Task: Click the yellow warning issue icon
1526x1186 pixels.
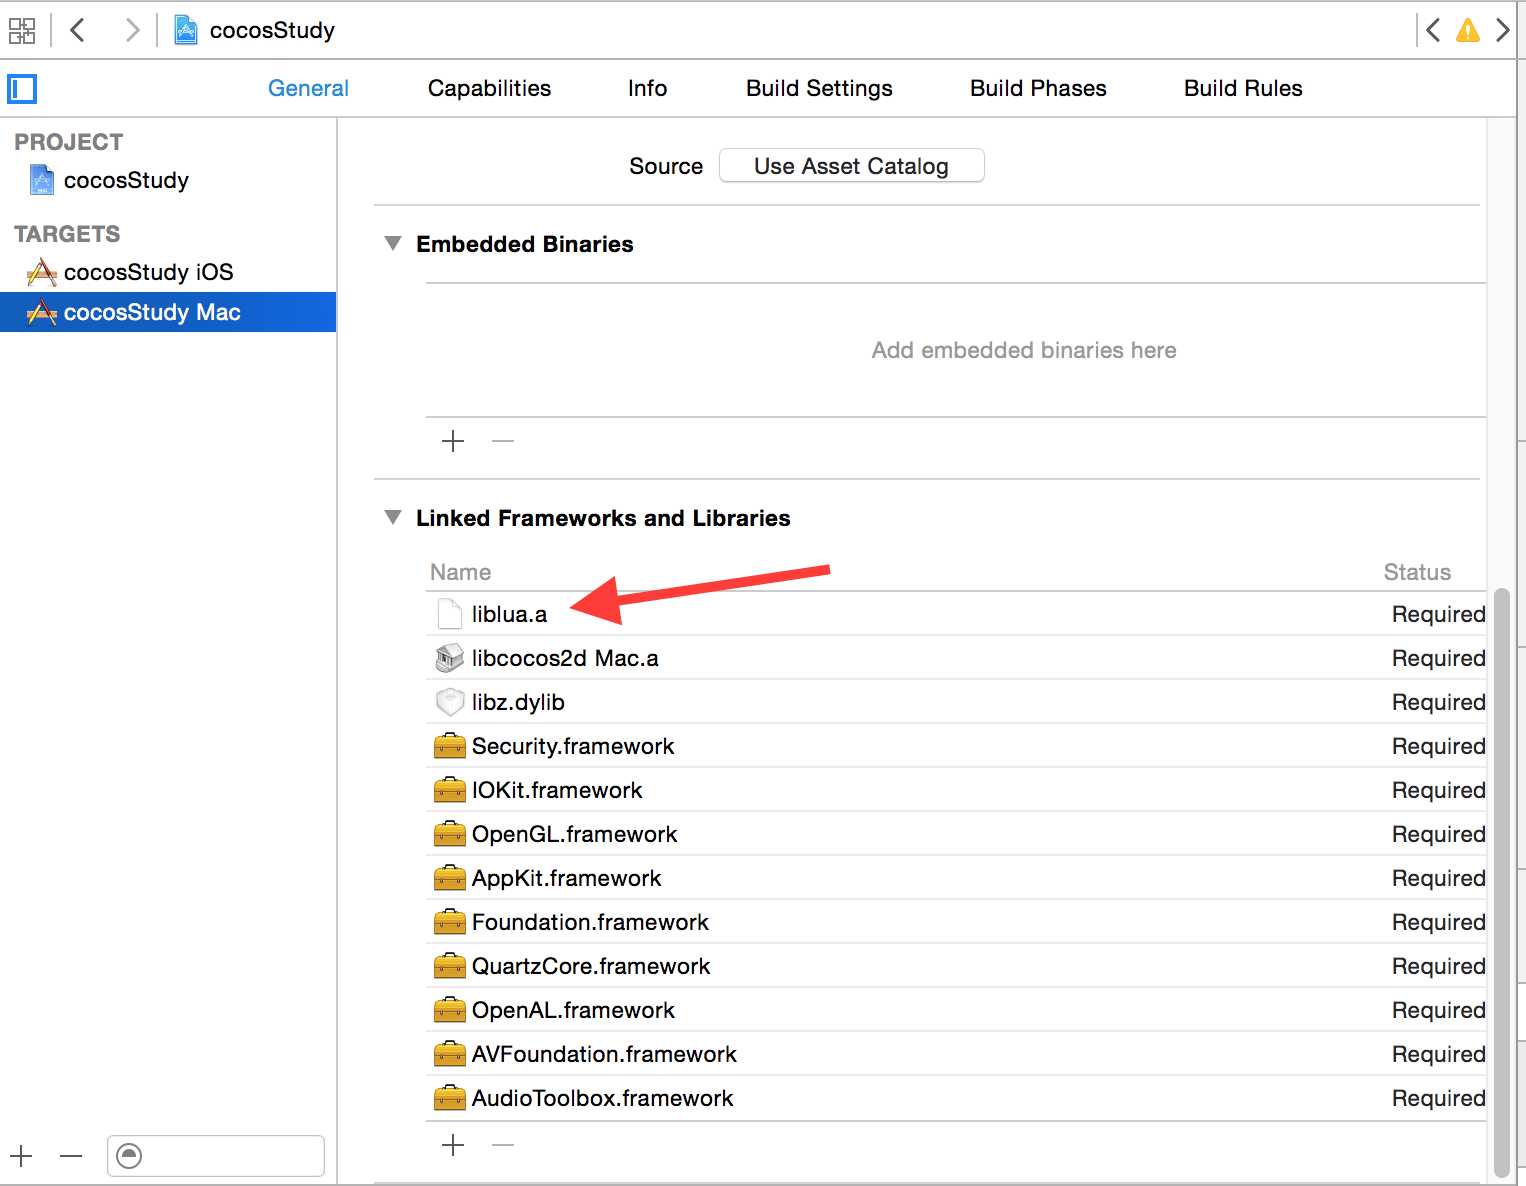Action: coord(1467,31)
